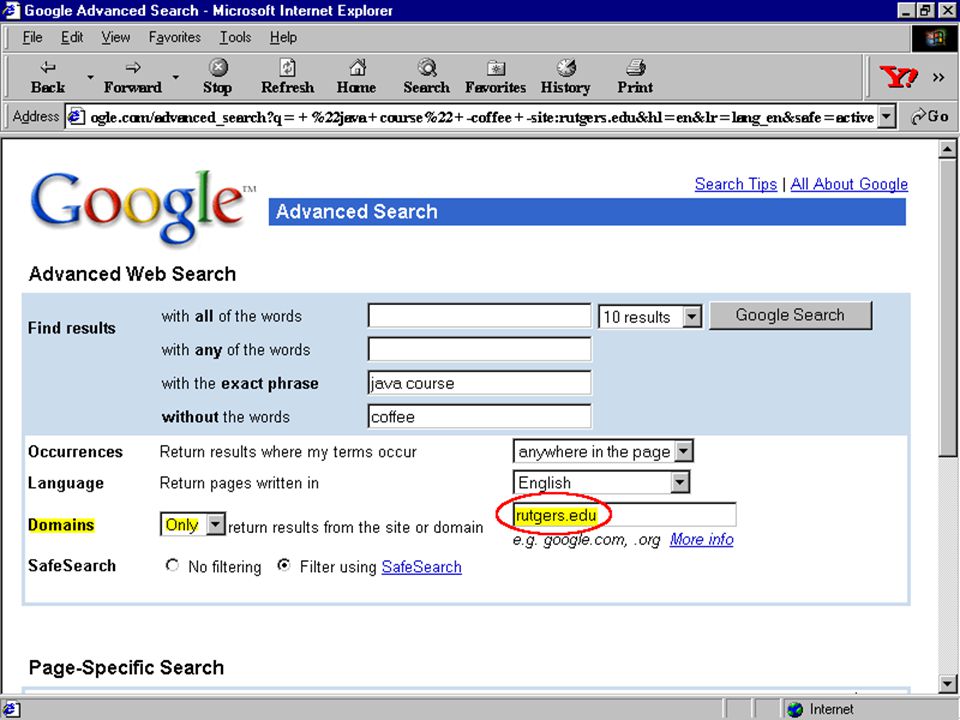
Task: Open the More info link
Action: pos(702,539)
